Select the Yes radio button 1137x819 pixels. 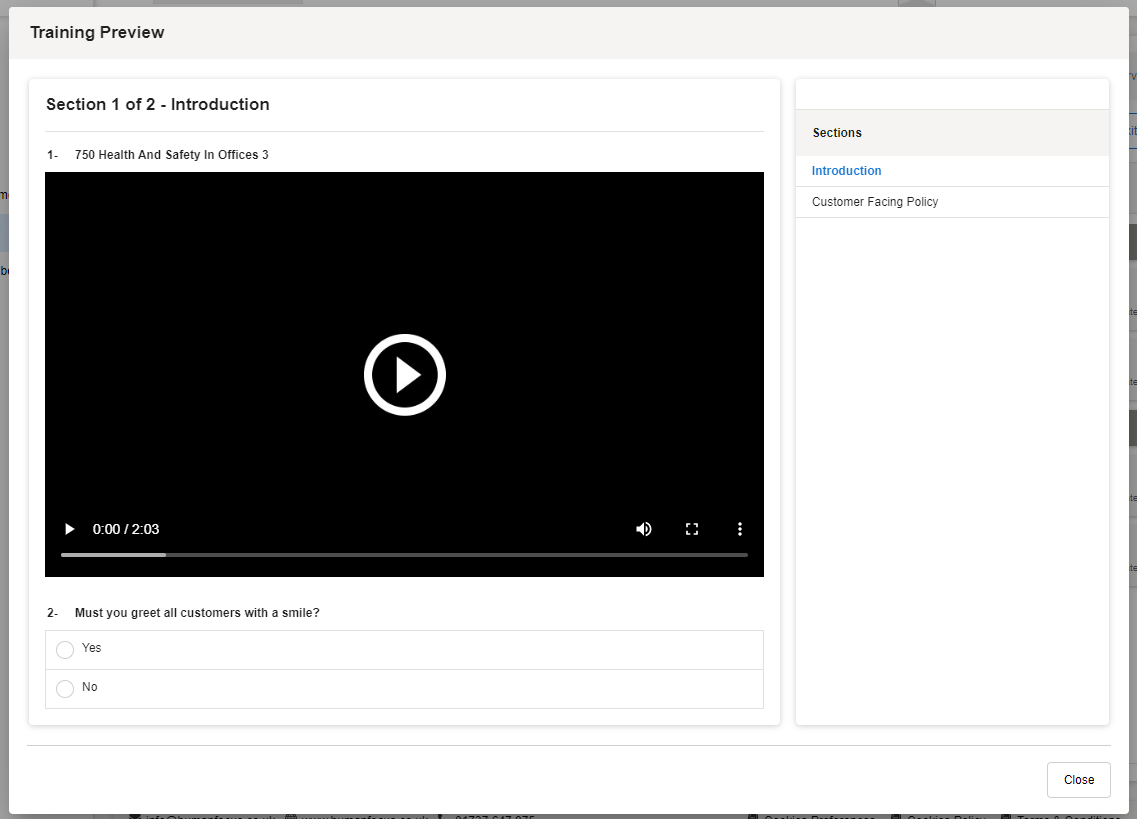point(65,650)
